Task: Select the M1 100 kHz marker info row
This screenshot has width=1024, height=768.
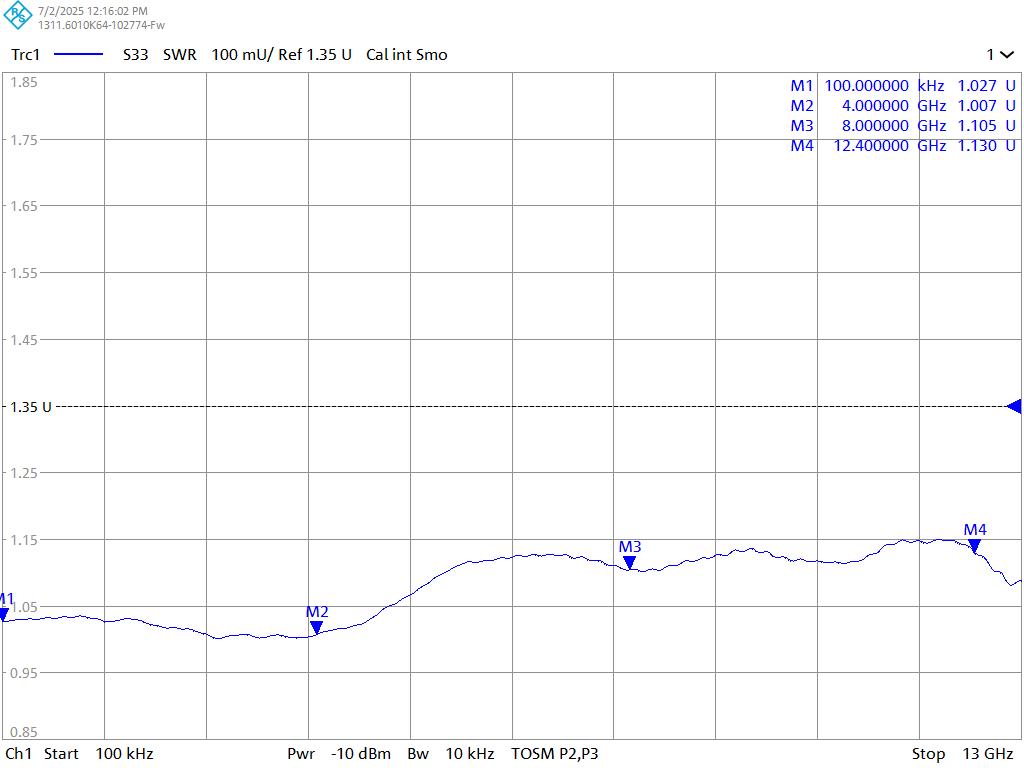Action: [x=902, y=86]
